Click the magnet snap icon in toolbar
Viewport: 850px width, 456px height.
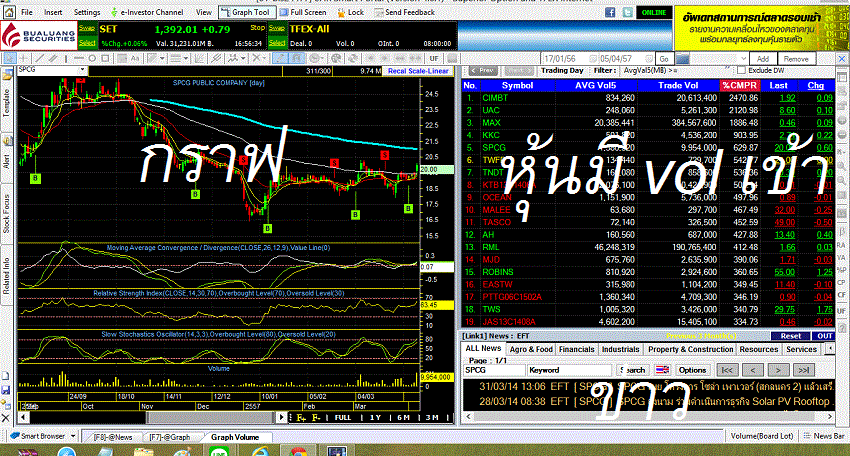(x=297, y=58)
